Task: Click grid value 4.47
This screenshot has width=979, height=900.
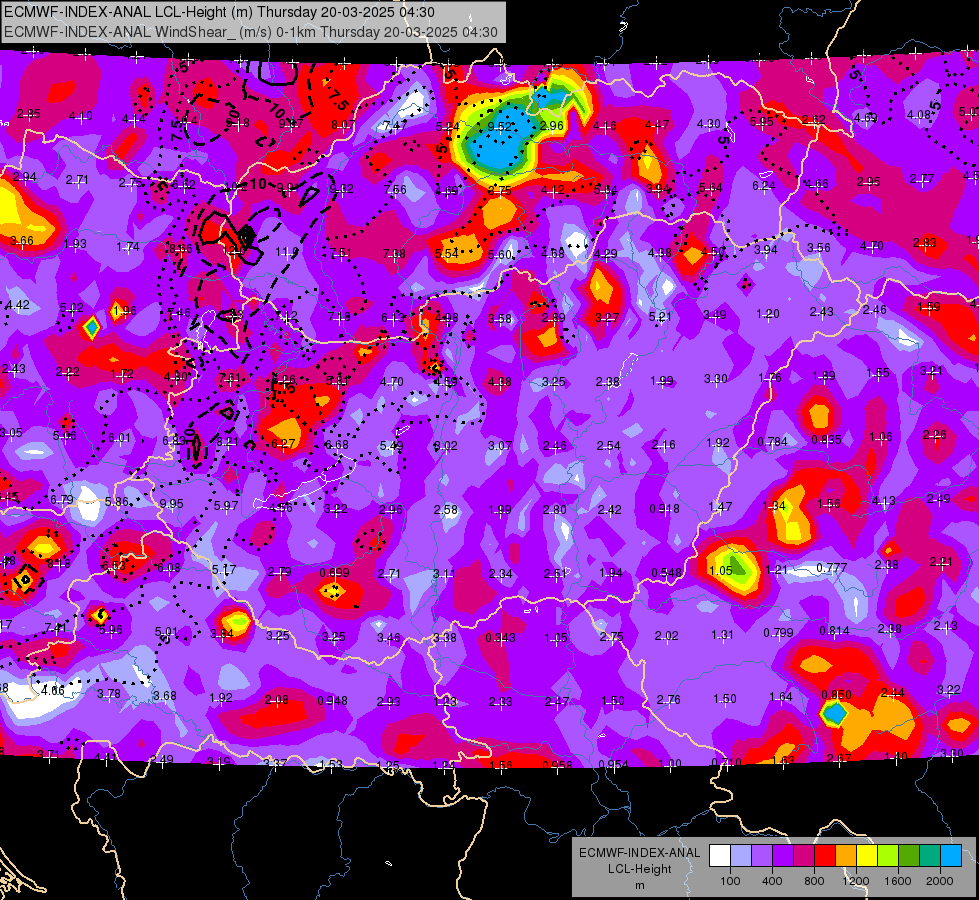Action: point(657,125)
